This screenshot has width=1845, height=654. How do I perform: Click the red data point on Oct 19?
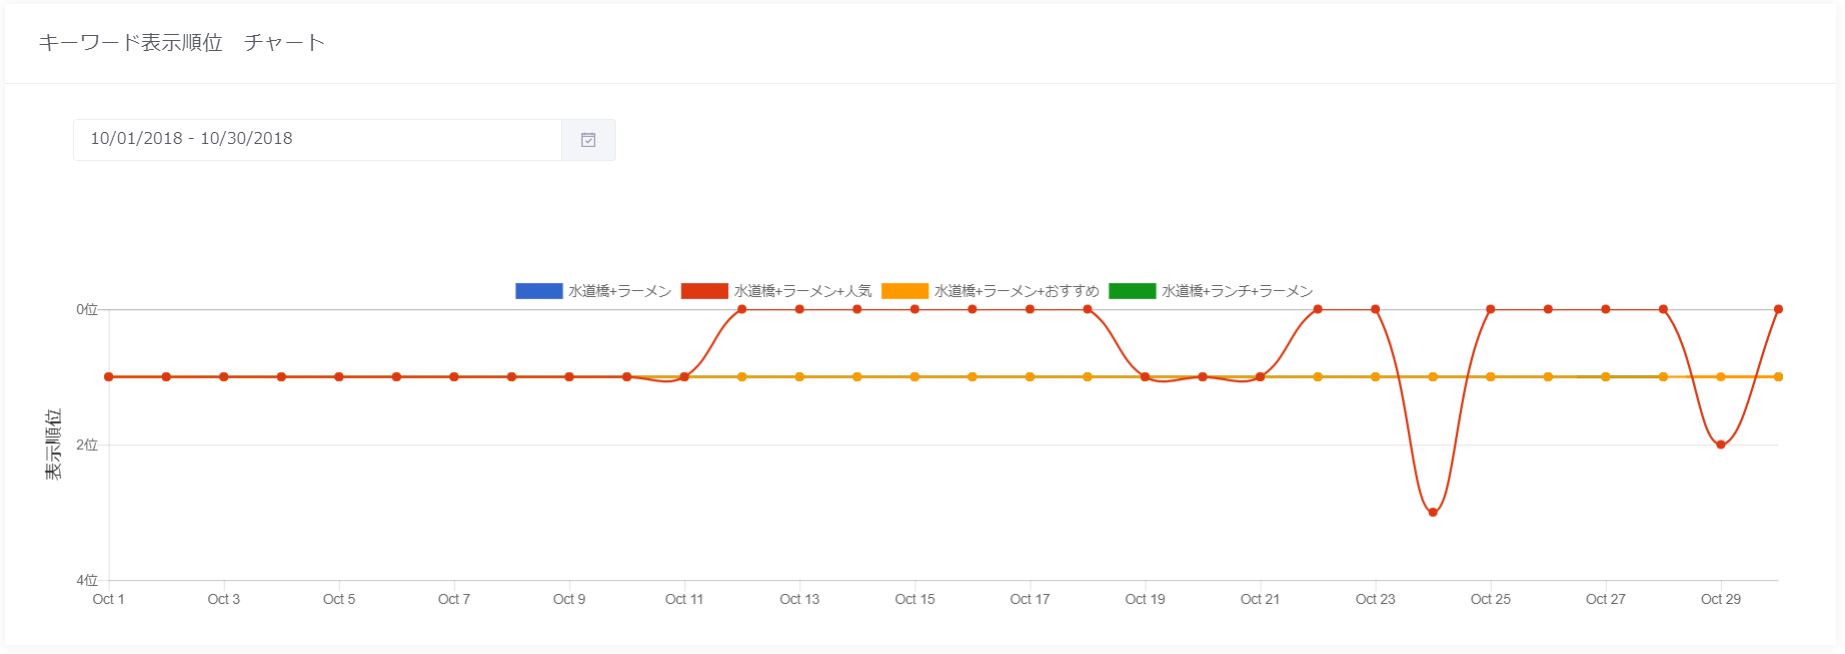1145,377
